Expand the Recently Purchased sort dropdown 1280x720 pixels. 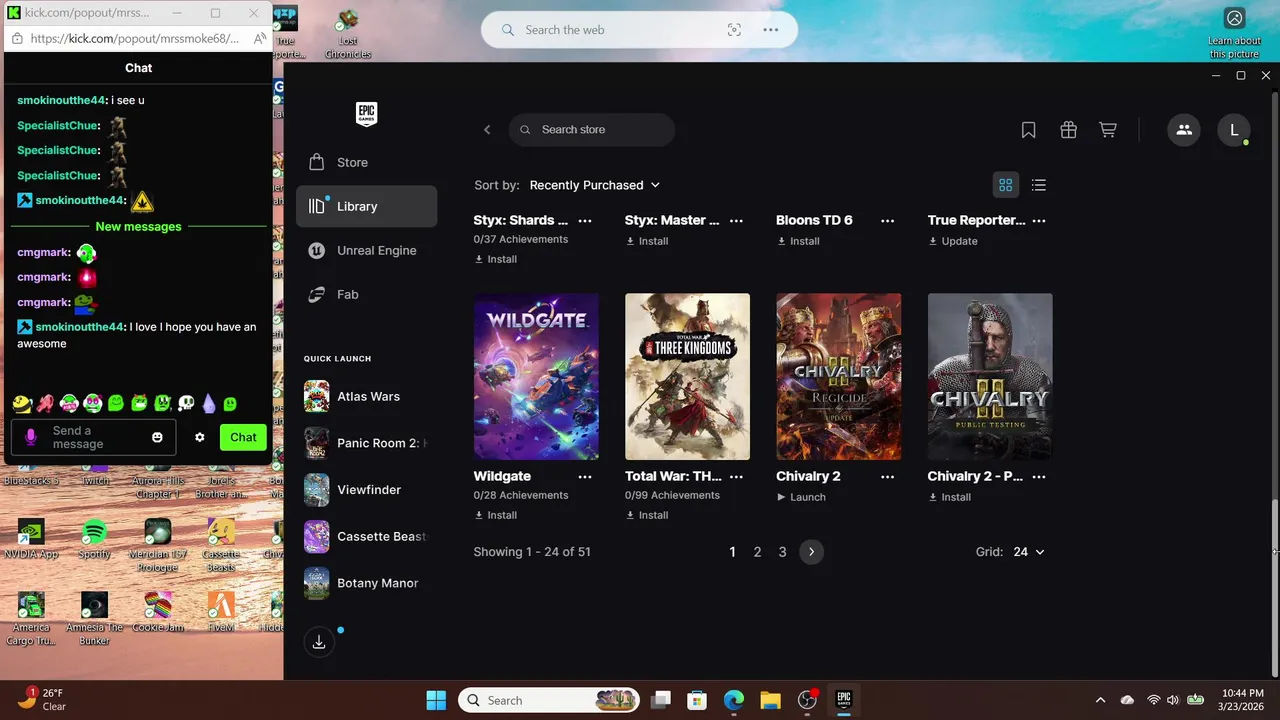point(595,185)
